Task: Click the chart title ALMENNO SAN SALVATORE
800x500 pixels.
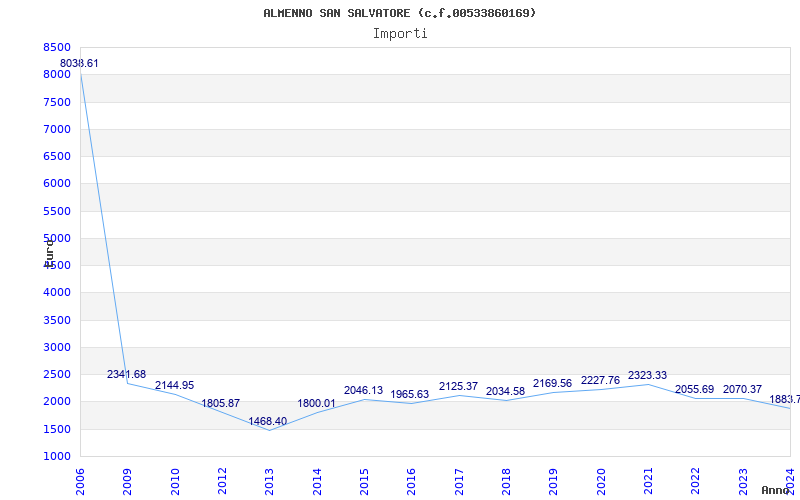Action: pyautogui.click(x=400, y=13)
